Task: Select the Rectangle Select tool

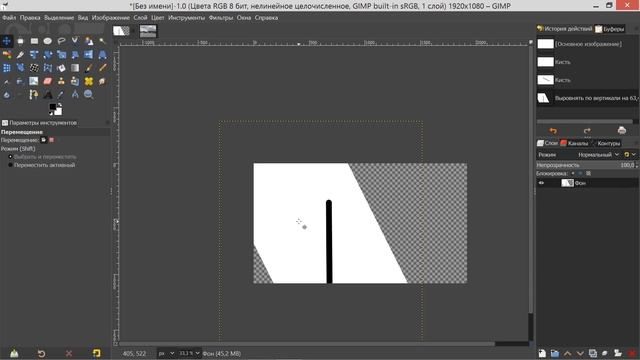Action: coord(34,41)
